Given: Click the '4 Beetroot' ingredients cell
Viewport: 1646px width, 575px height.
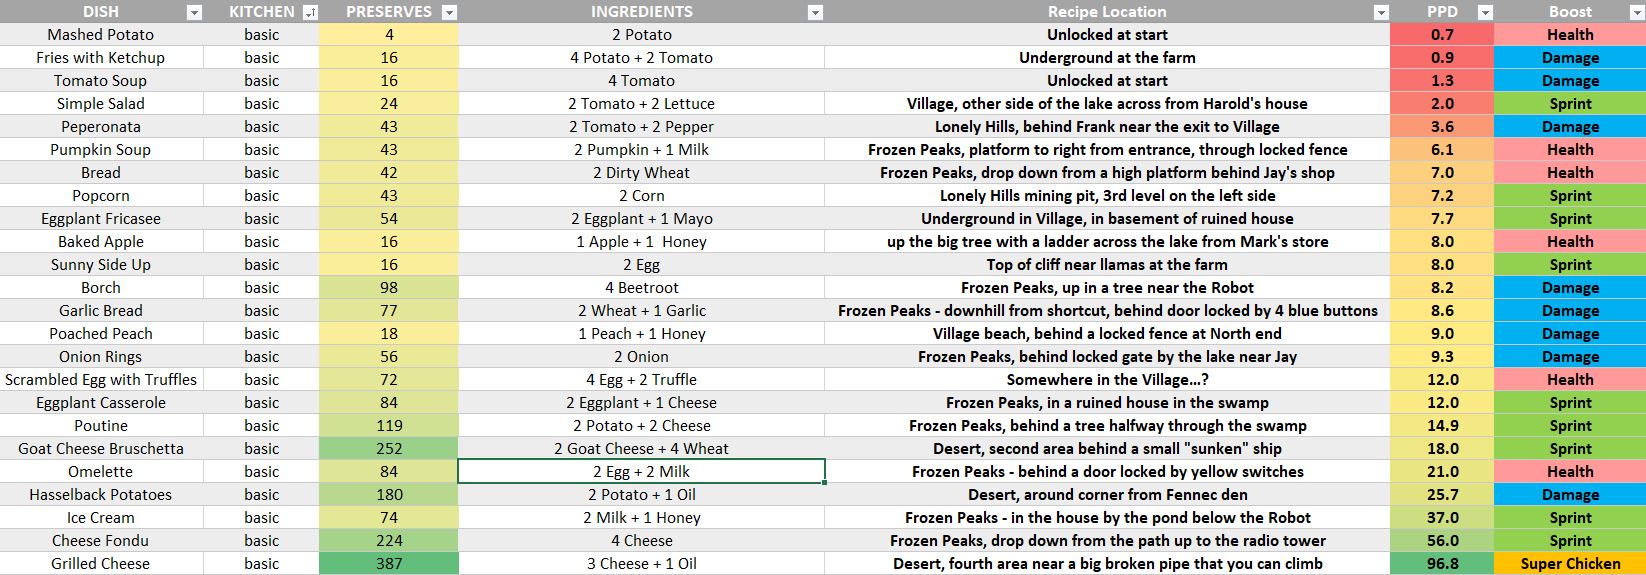Looking at the screenshot, I should tap(641, 288).
